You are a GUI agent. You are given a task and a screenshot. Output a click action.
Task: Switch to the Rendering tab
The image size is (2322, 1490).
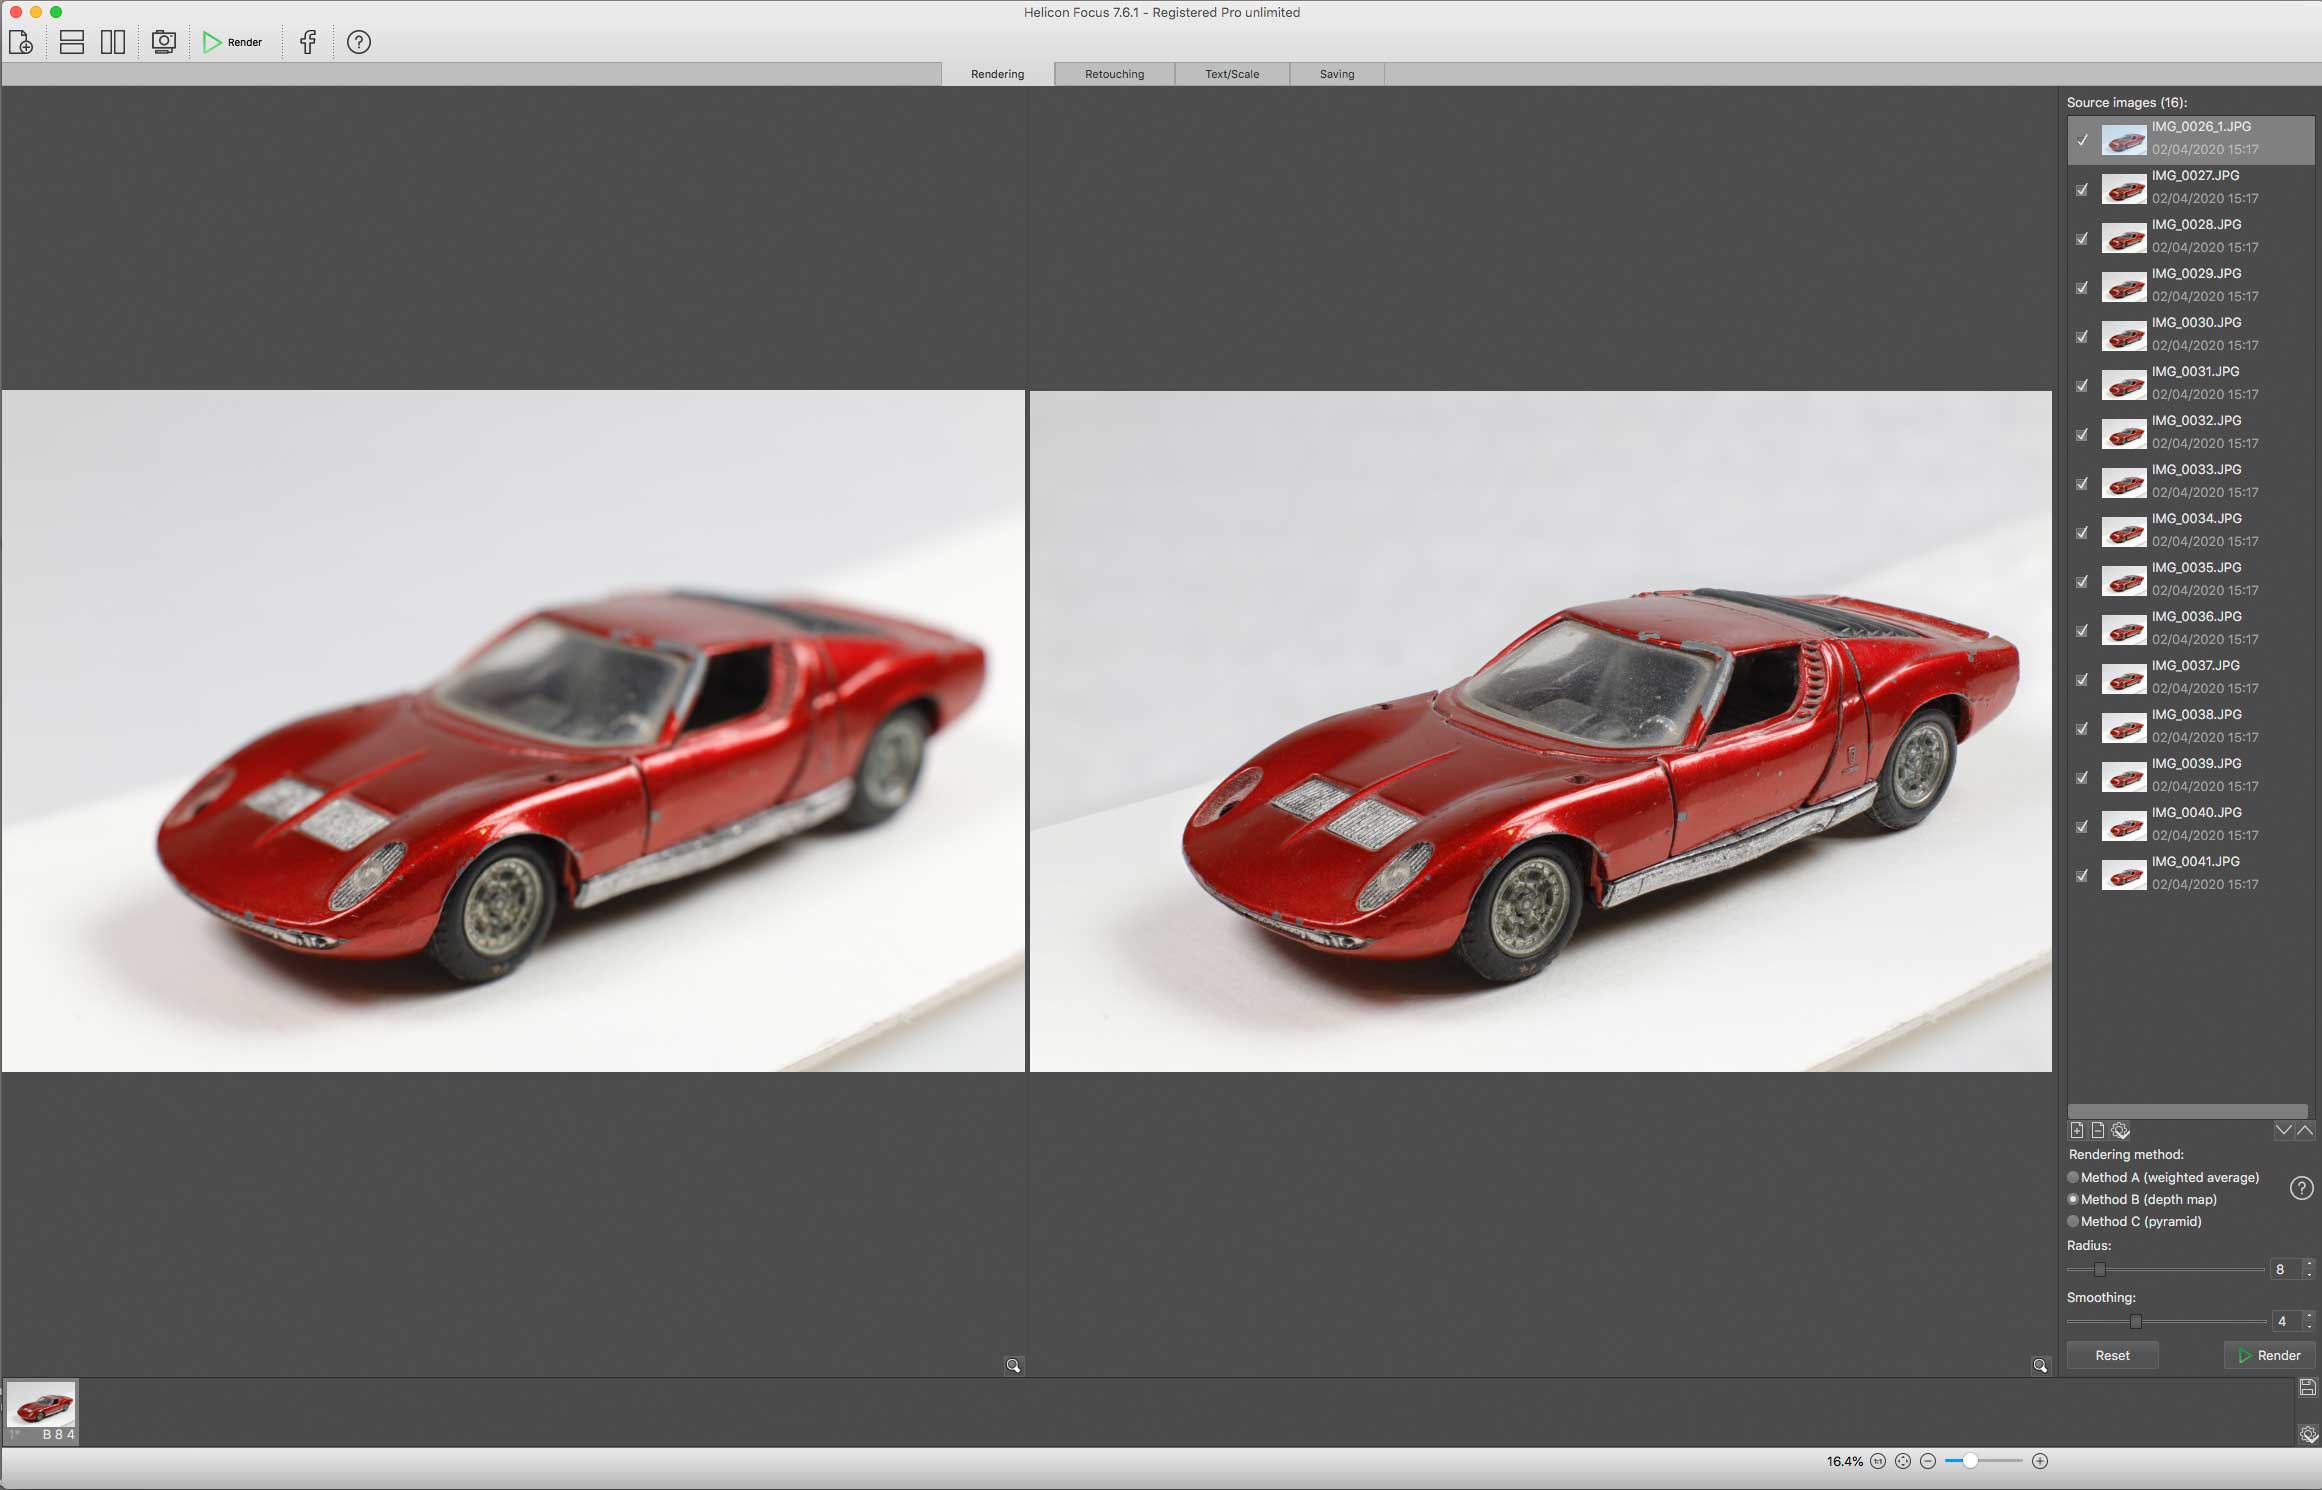click(997, 74)
